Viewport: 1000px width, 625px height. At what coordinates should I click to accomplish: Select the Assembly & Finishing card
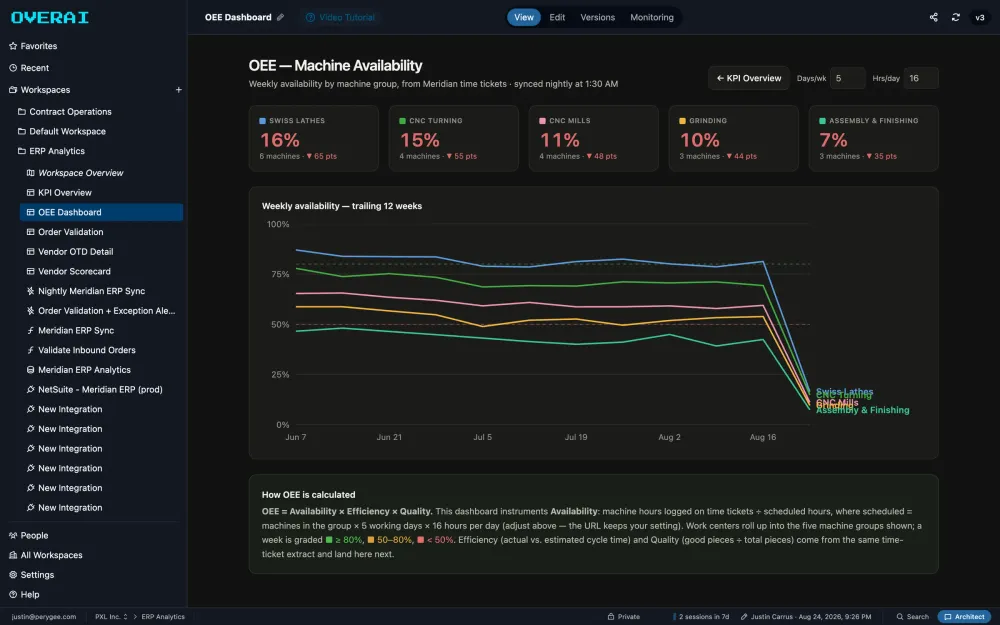pos(873,138)
